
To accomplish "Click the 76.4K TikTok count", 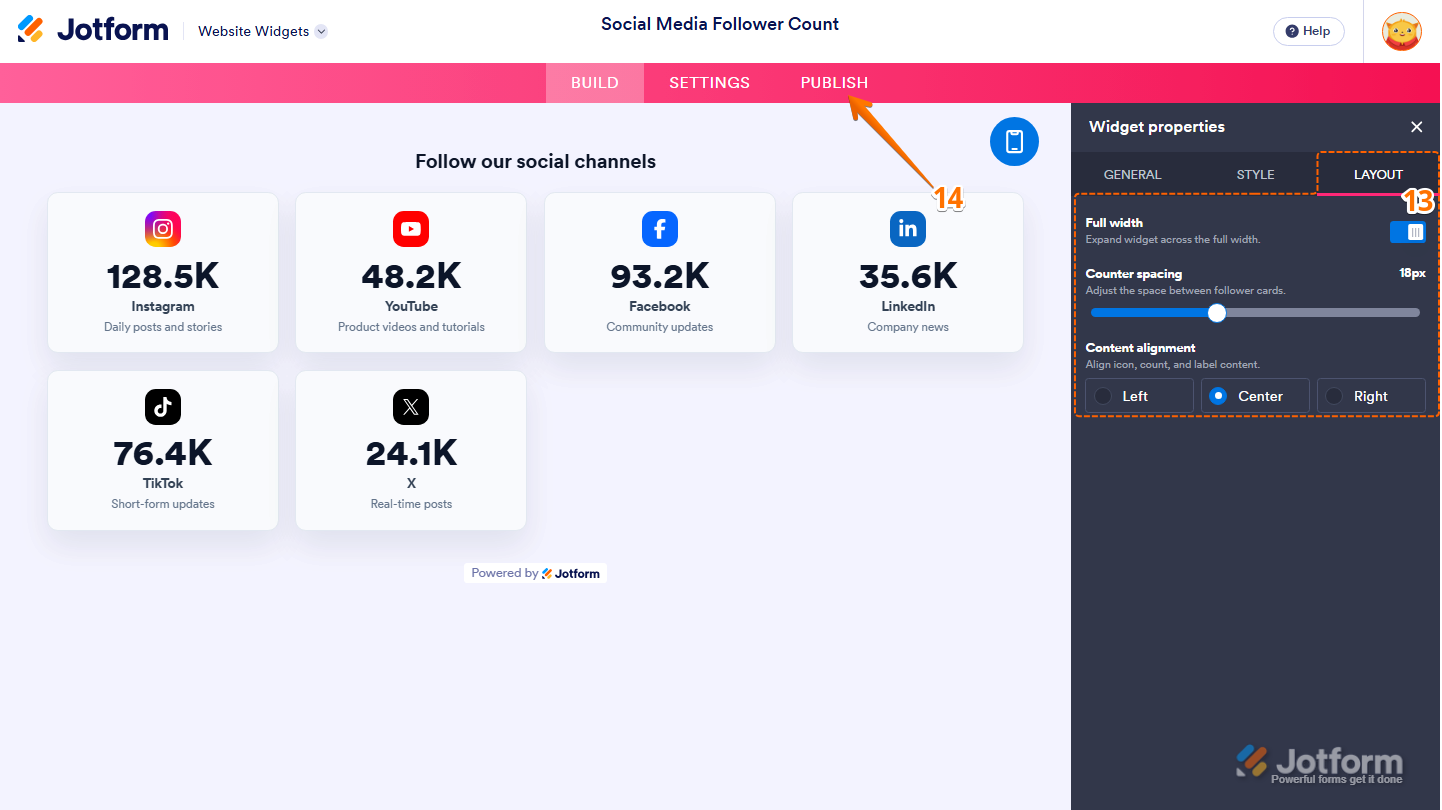I will 163,454.
